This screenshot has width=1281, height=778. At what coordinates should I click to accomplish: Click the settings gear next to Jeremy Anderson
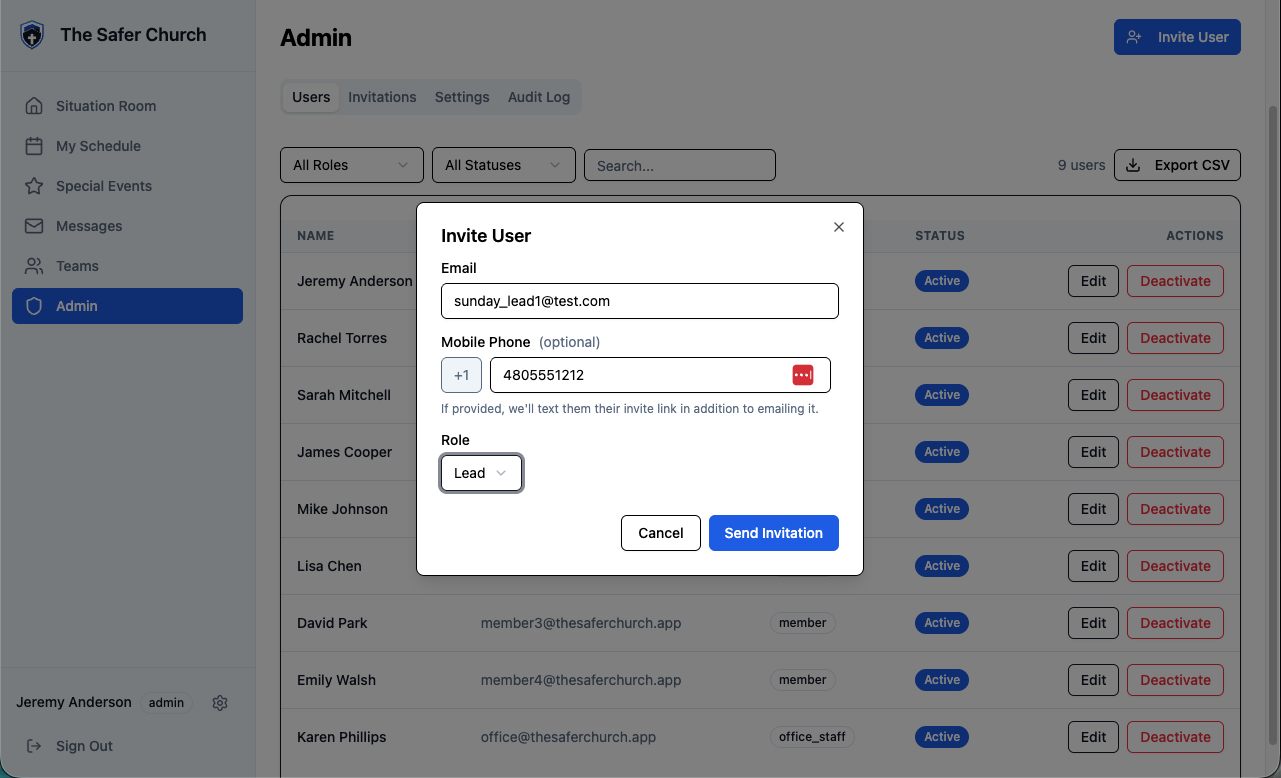[x=220, y=703]
